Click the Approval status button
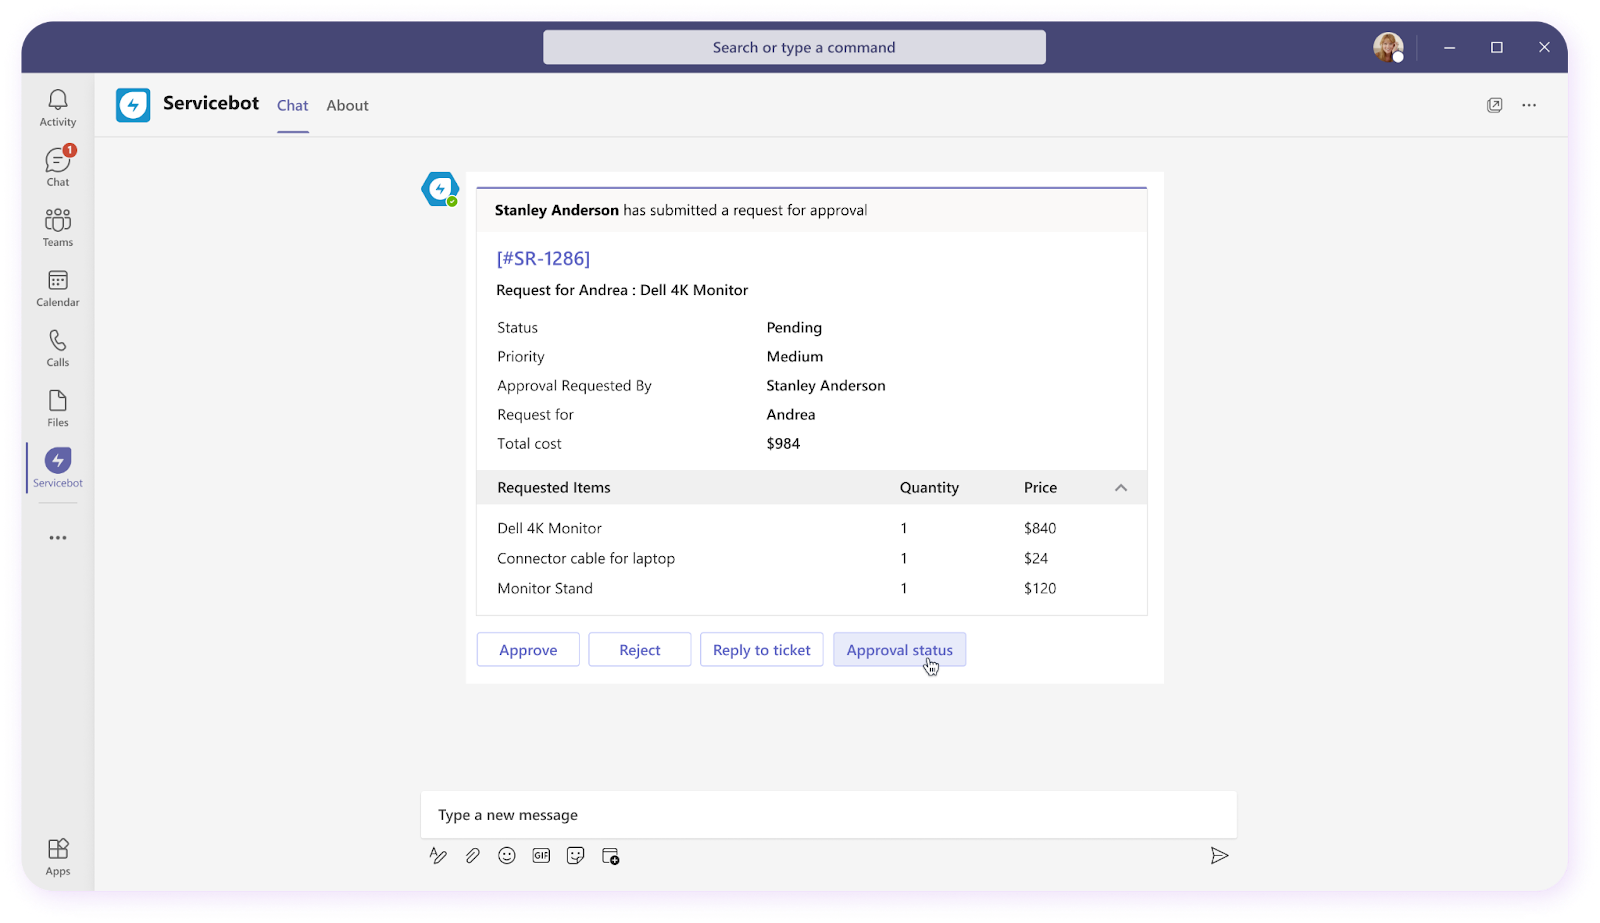 click(900, 650)
